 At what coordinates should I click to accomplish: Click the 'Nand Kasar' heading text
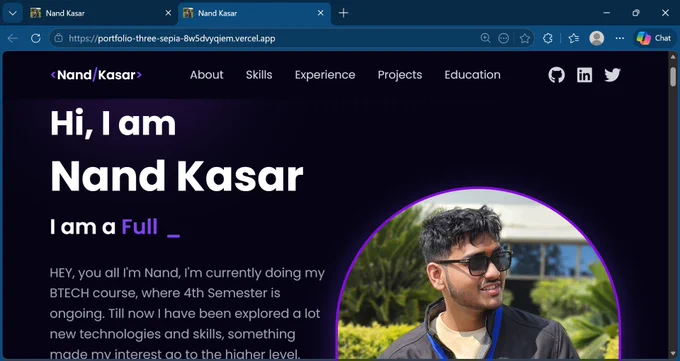click(177, 176)
